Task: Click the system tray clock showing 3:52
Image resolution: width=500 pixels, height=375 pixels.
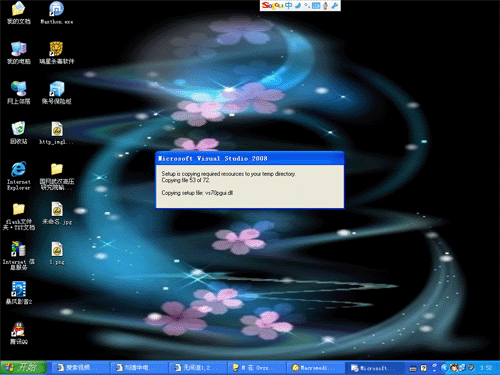Action: point(486,368)
